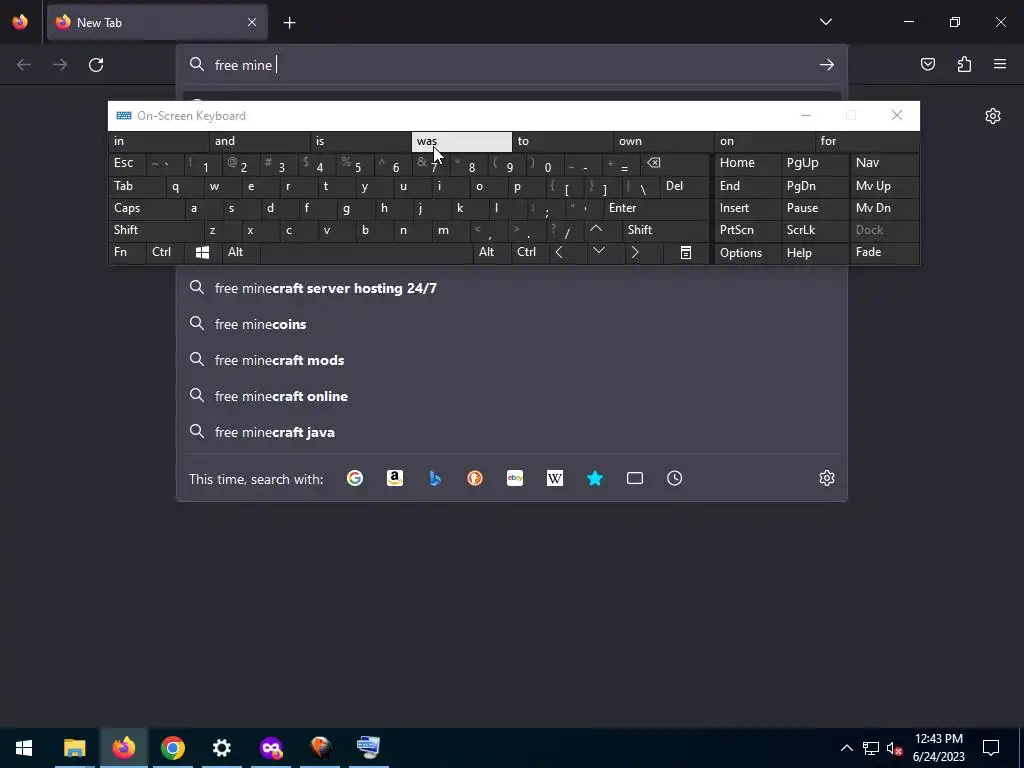This screenshot has width=1024, height=768.
Task: Tap the context menu key on keyboard
Action: tap(686, 252)
